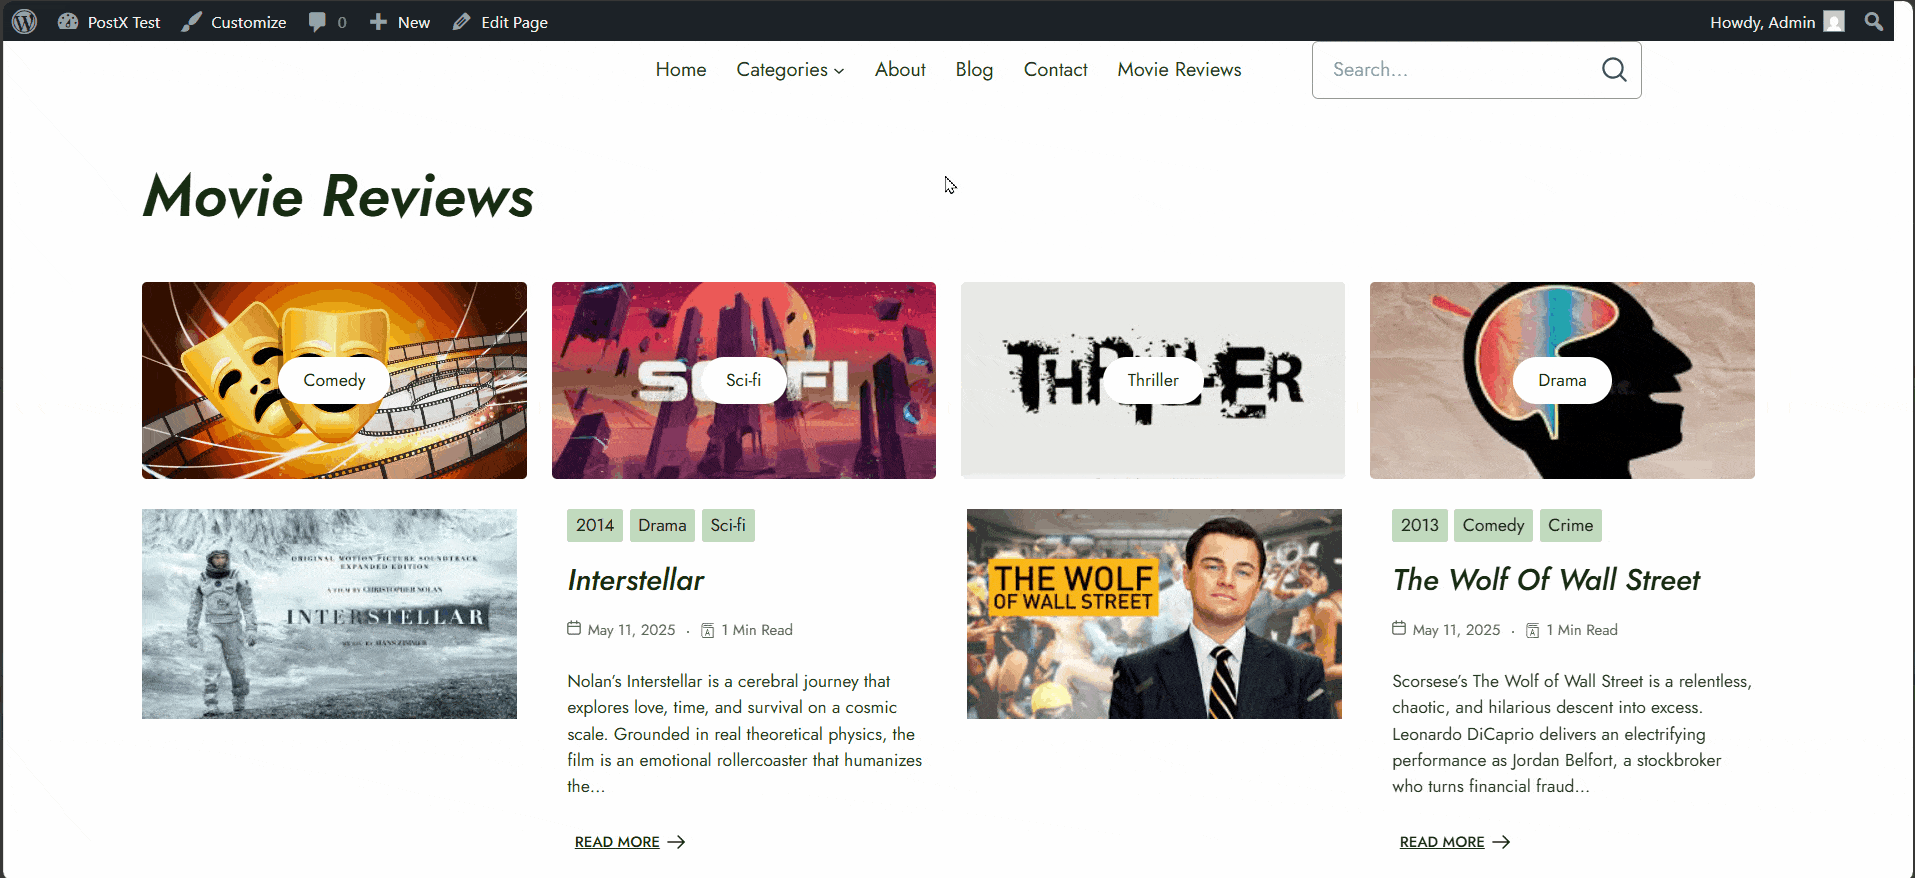The height and width of the screenshot is (878, 1915).
Task: Open Wolf of Wall Street poster thumbnail
Action: click(1154, 614)
